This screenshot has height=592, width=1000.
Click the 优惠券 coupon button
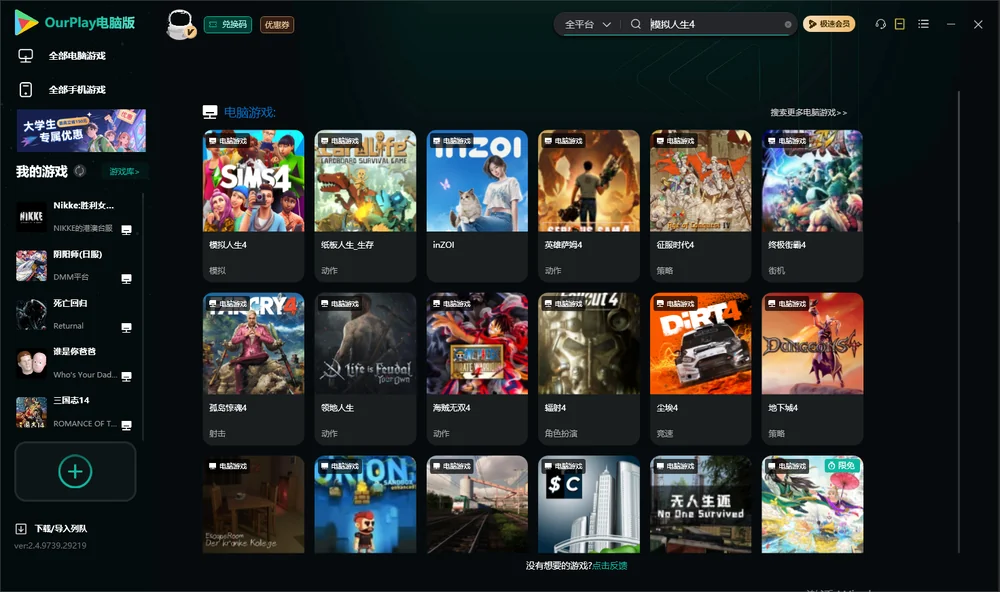[x=277, y=25]
